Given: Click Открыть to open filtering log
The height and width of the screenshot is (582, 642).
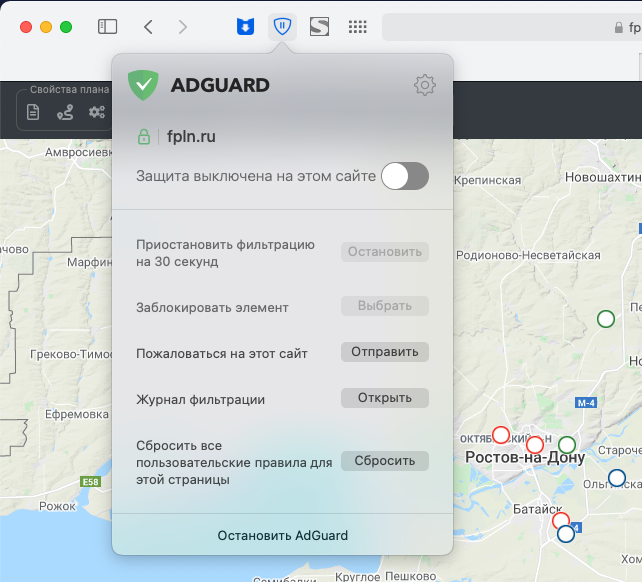Looking at the screenshot, I should pyautogui.click(x=385, y=398).
